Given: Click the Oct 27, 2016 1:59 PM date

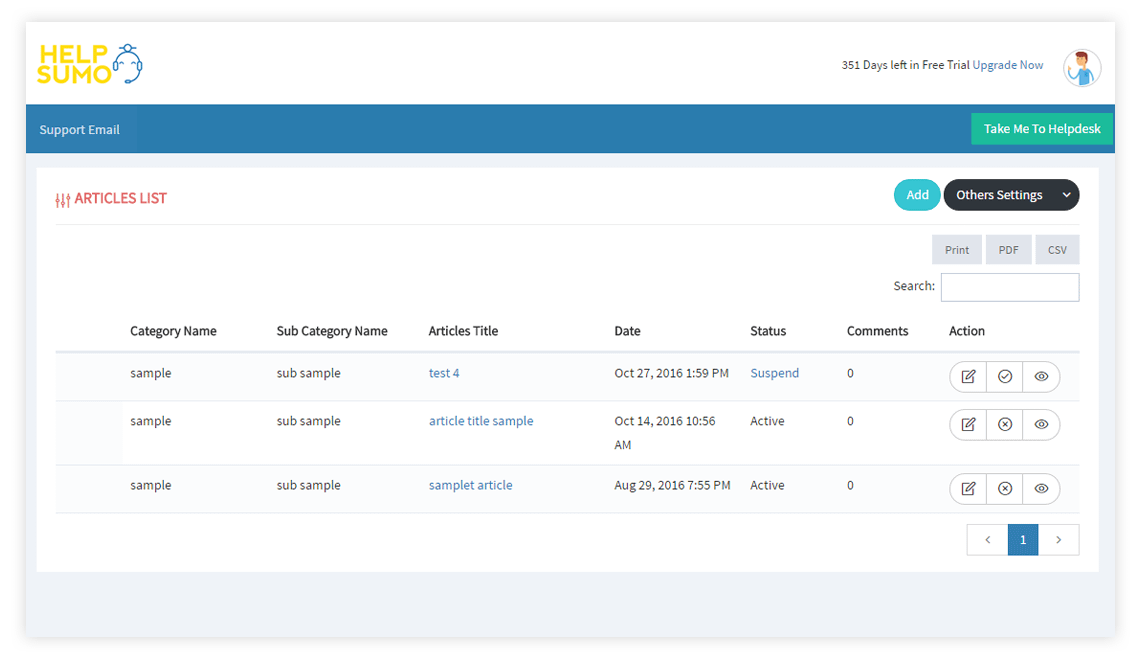Looking at the screenshot, I should 671,373.
